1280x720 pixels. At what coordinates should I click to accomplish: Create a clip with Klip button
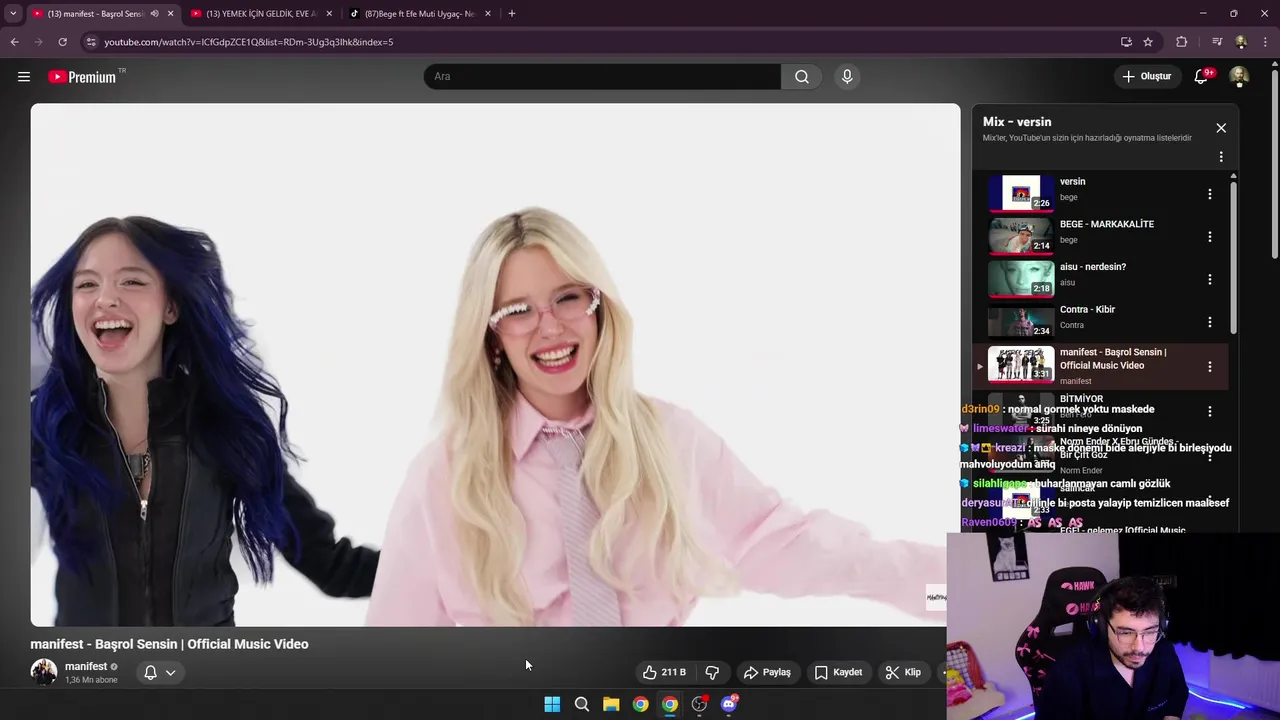pos(903,672)
